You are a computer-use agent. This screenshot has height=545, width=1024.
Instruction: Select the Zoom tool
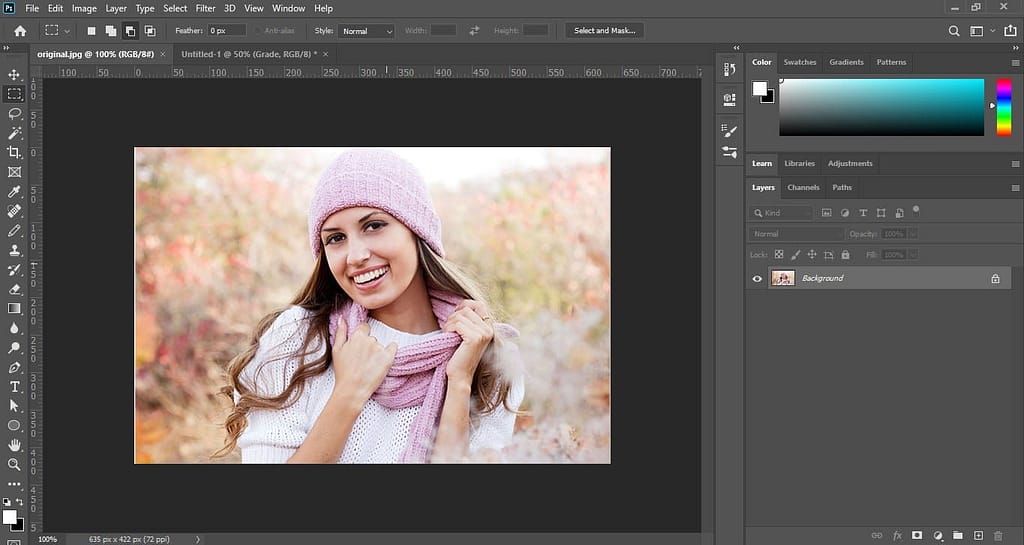[x=14, y=464]
